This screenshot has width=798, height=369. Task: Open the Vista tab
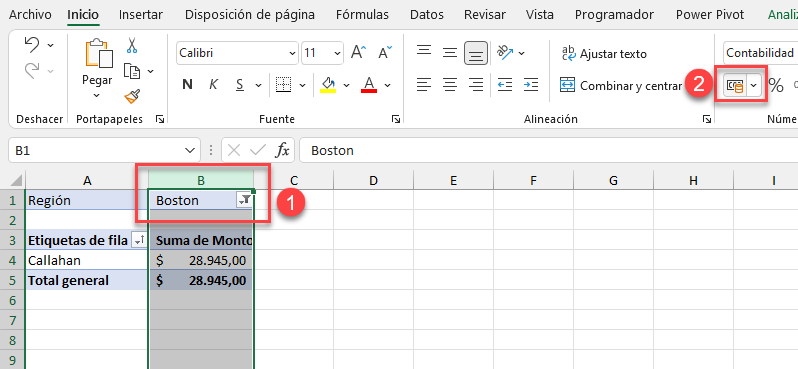click(x=540, y=15)
